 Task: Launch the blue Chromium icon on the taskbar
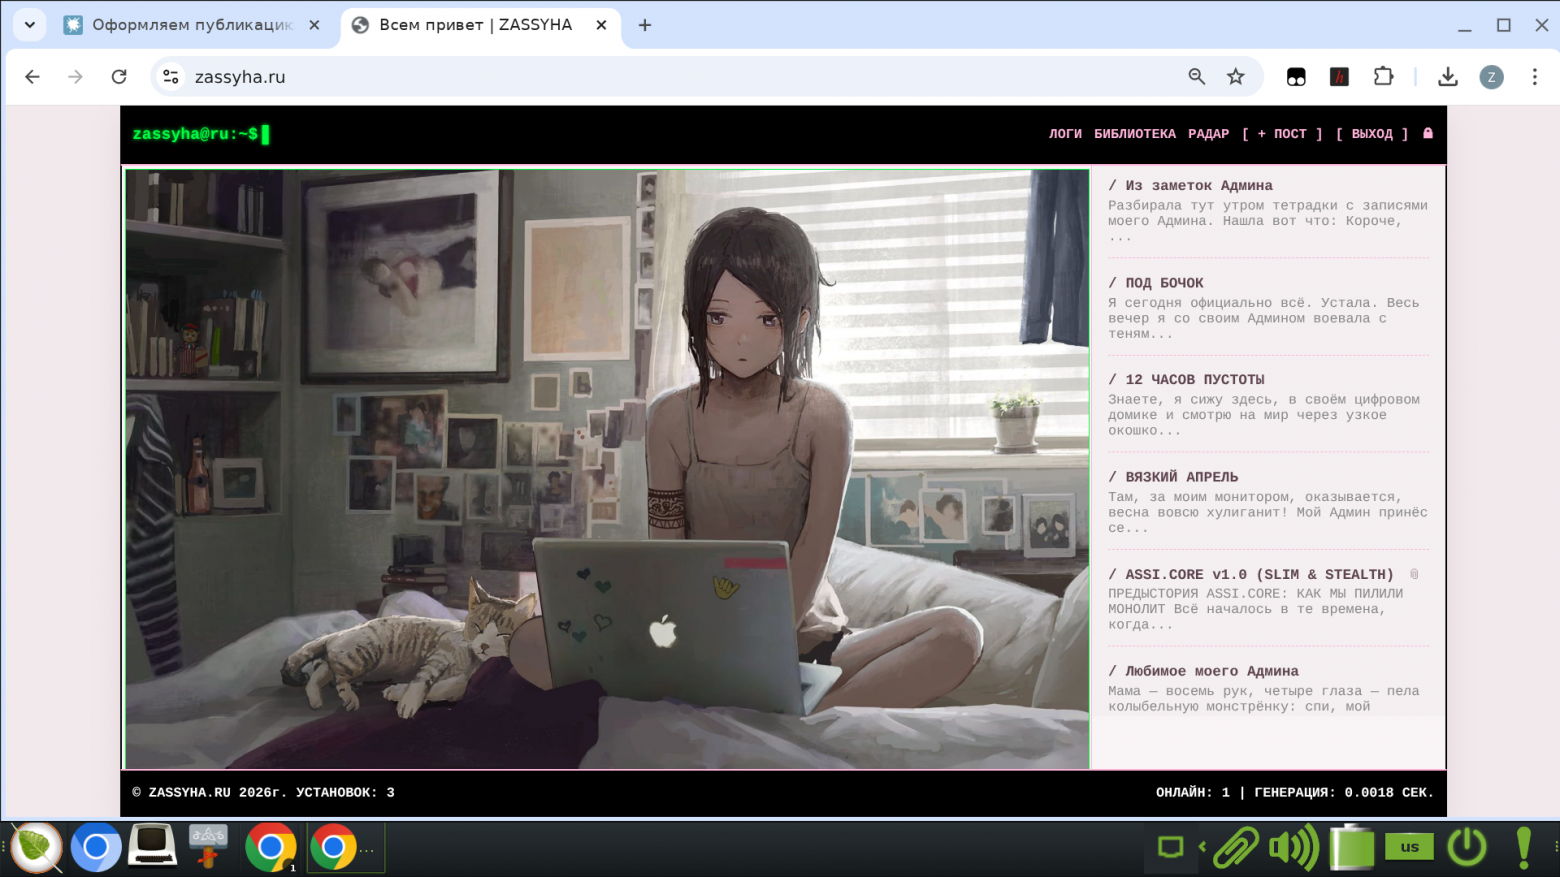[96, 848]
